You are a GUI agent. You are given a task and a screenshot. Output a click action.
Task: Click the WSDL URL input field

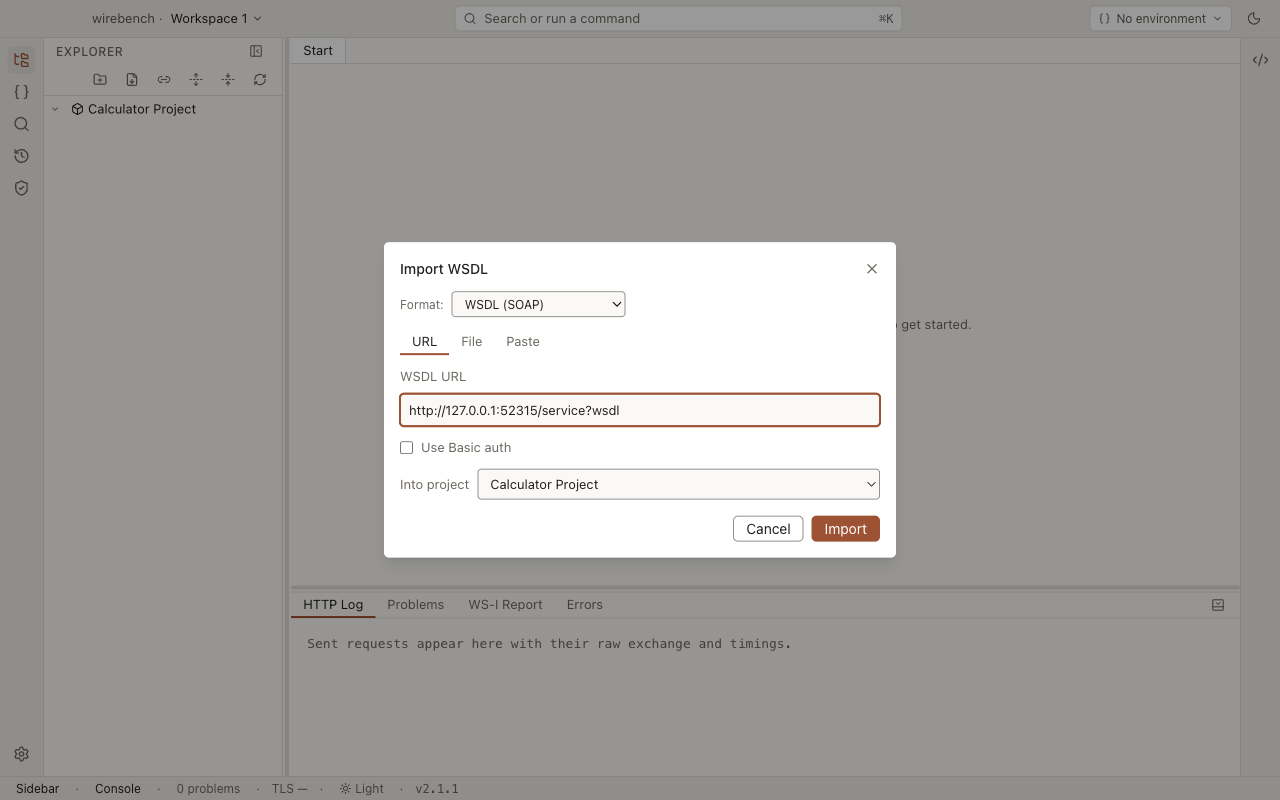click(x=640, y=410)
